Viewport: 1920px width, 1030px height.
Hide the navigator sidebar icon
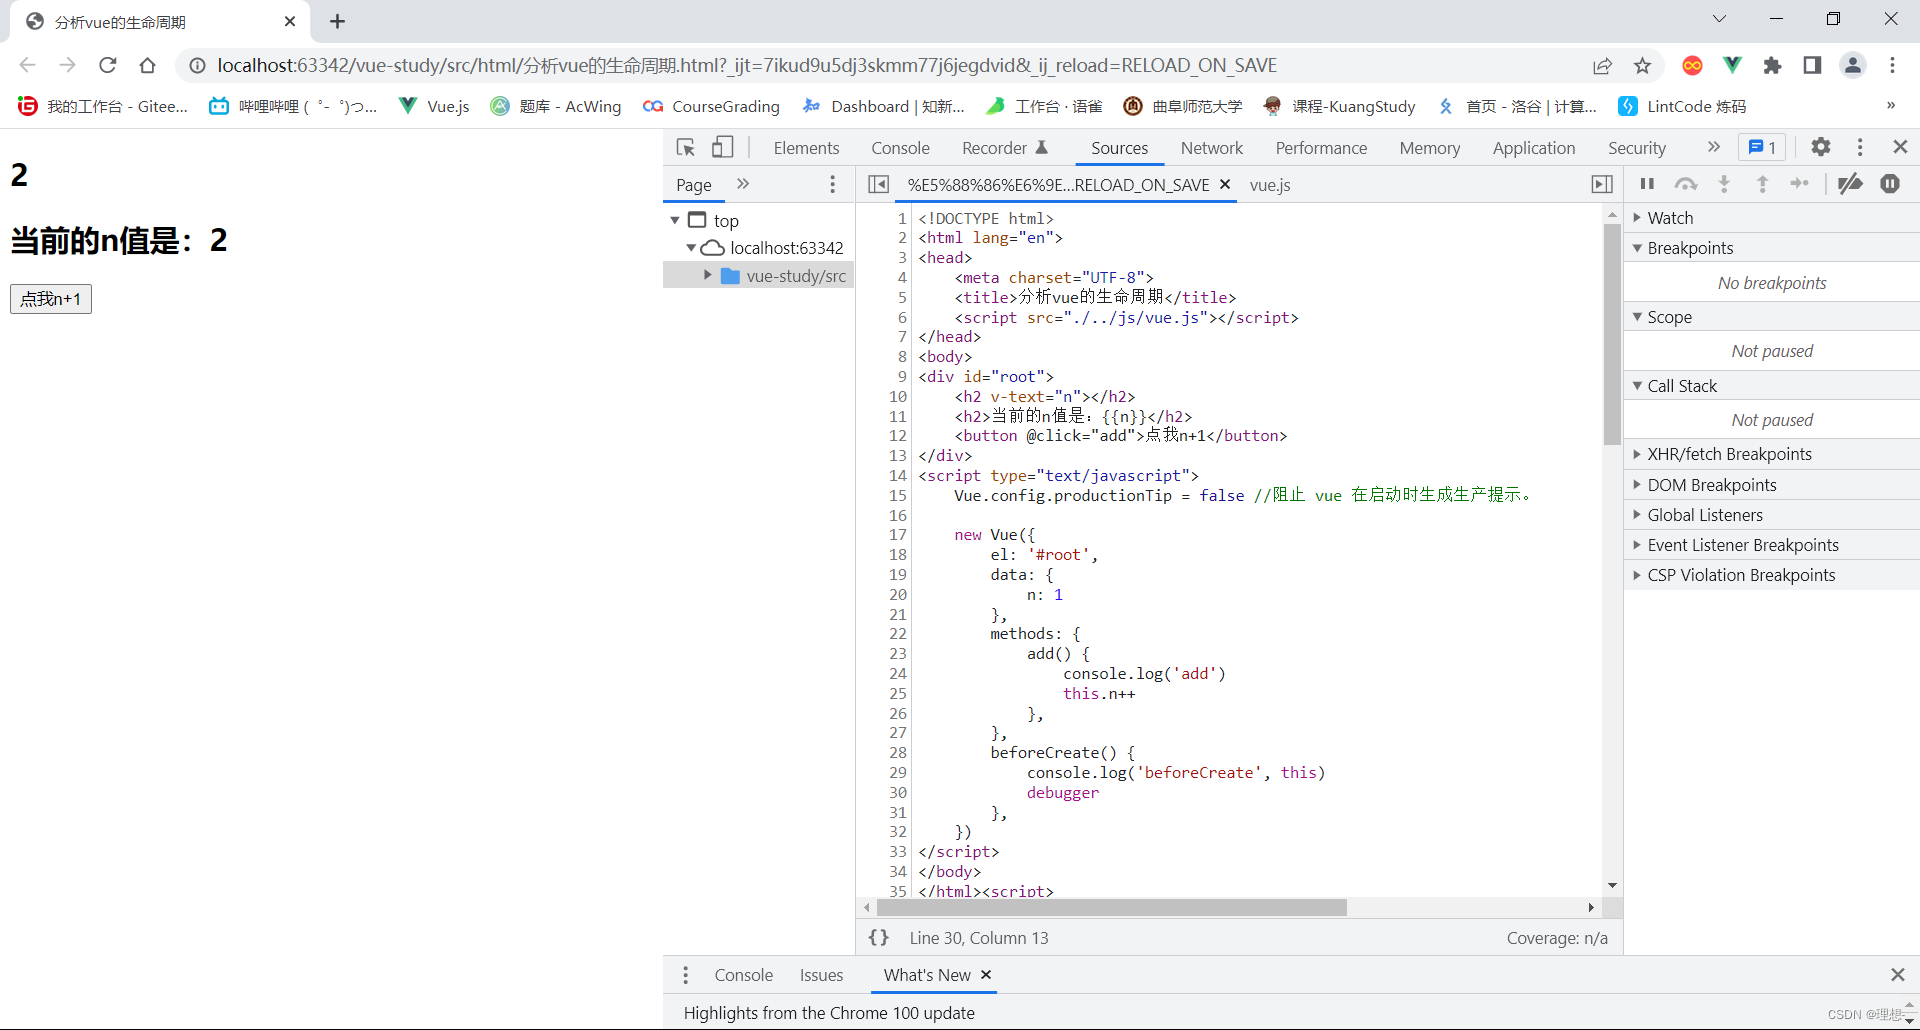pyautogui.click(x=878, y=184)
